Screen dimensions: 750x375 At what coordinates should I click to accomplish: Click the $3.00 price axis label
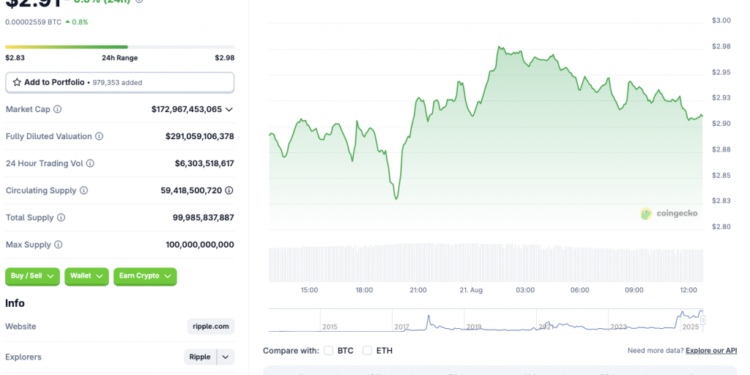click(721, 21)
